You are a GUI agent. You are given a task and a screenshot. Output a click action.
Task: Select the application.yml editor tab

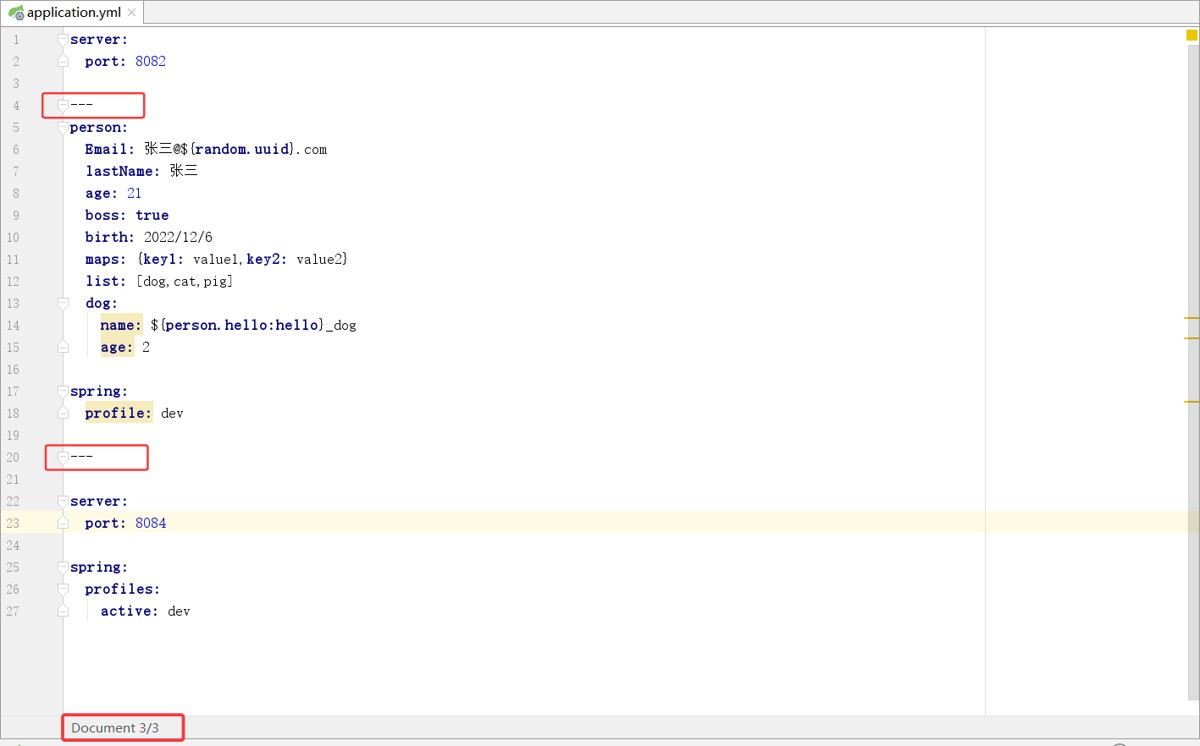(x=72, y=13)
